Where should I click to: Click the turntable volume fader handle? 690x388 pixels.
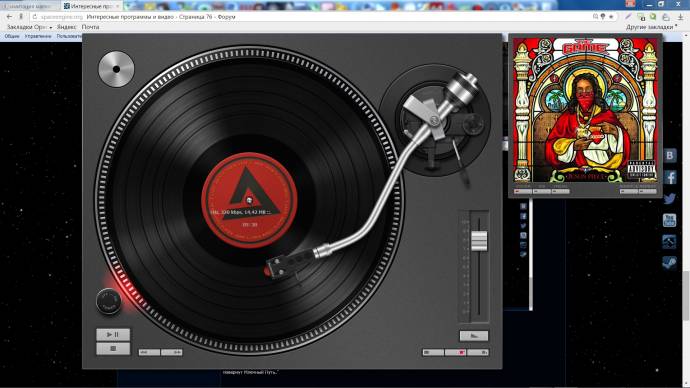point(479,241)
